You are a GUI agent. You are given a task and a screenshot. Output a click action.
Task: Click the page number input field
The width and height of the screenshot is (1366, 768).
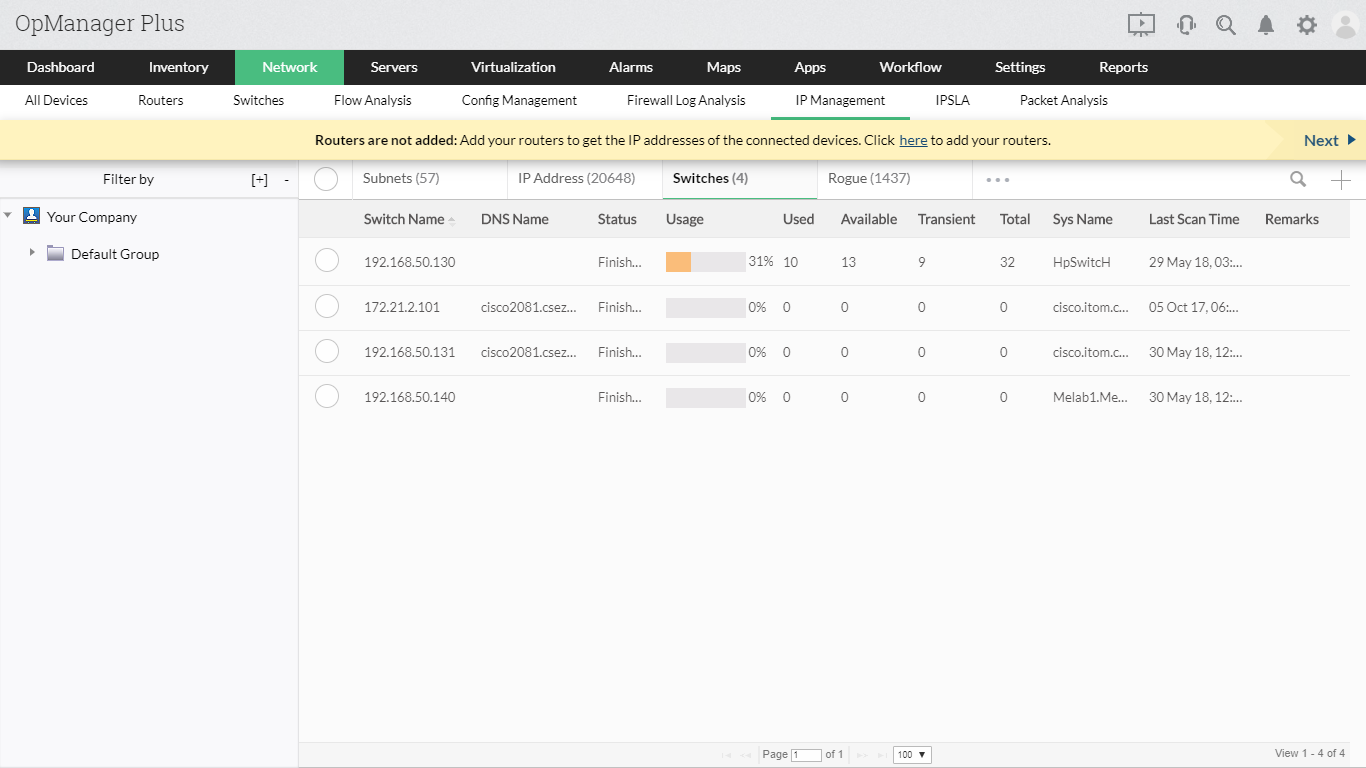tap(806, 754)
